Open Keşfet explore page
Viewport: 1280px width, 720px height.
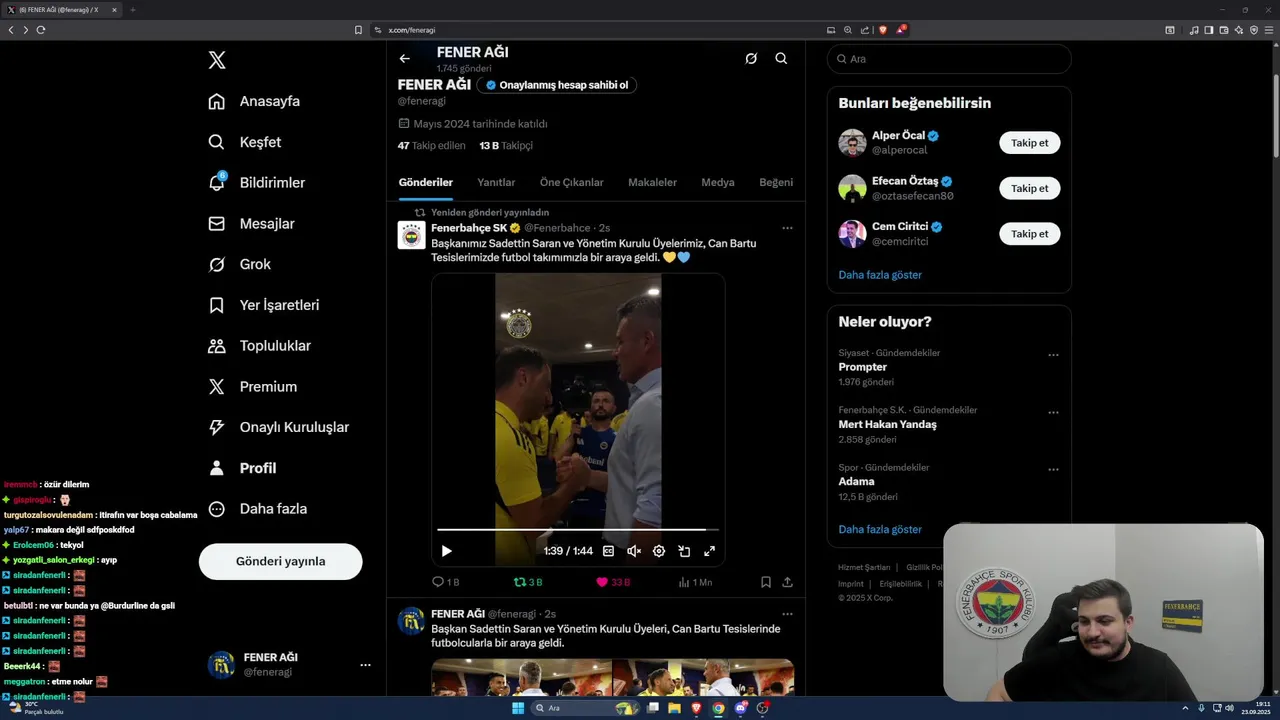tap(245, 142)
